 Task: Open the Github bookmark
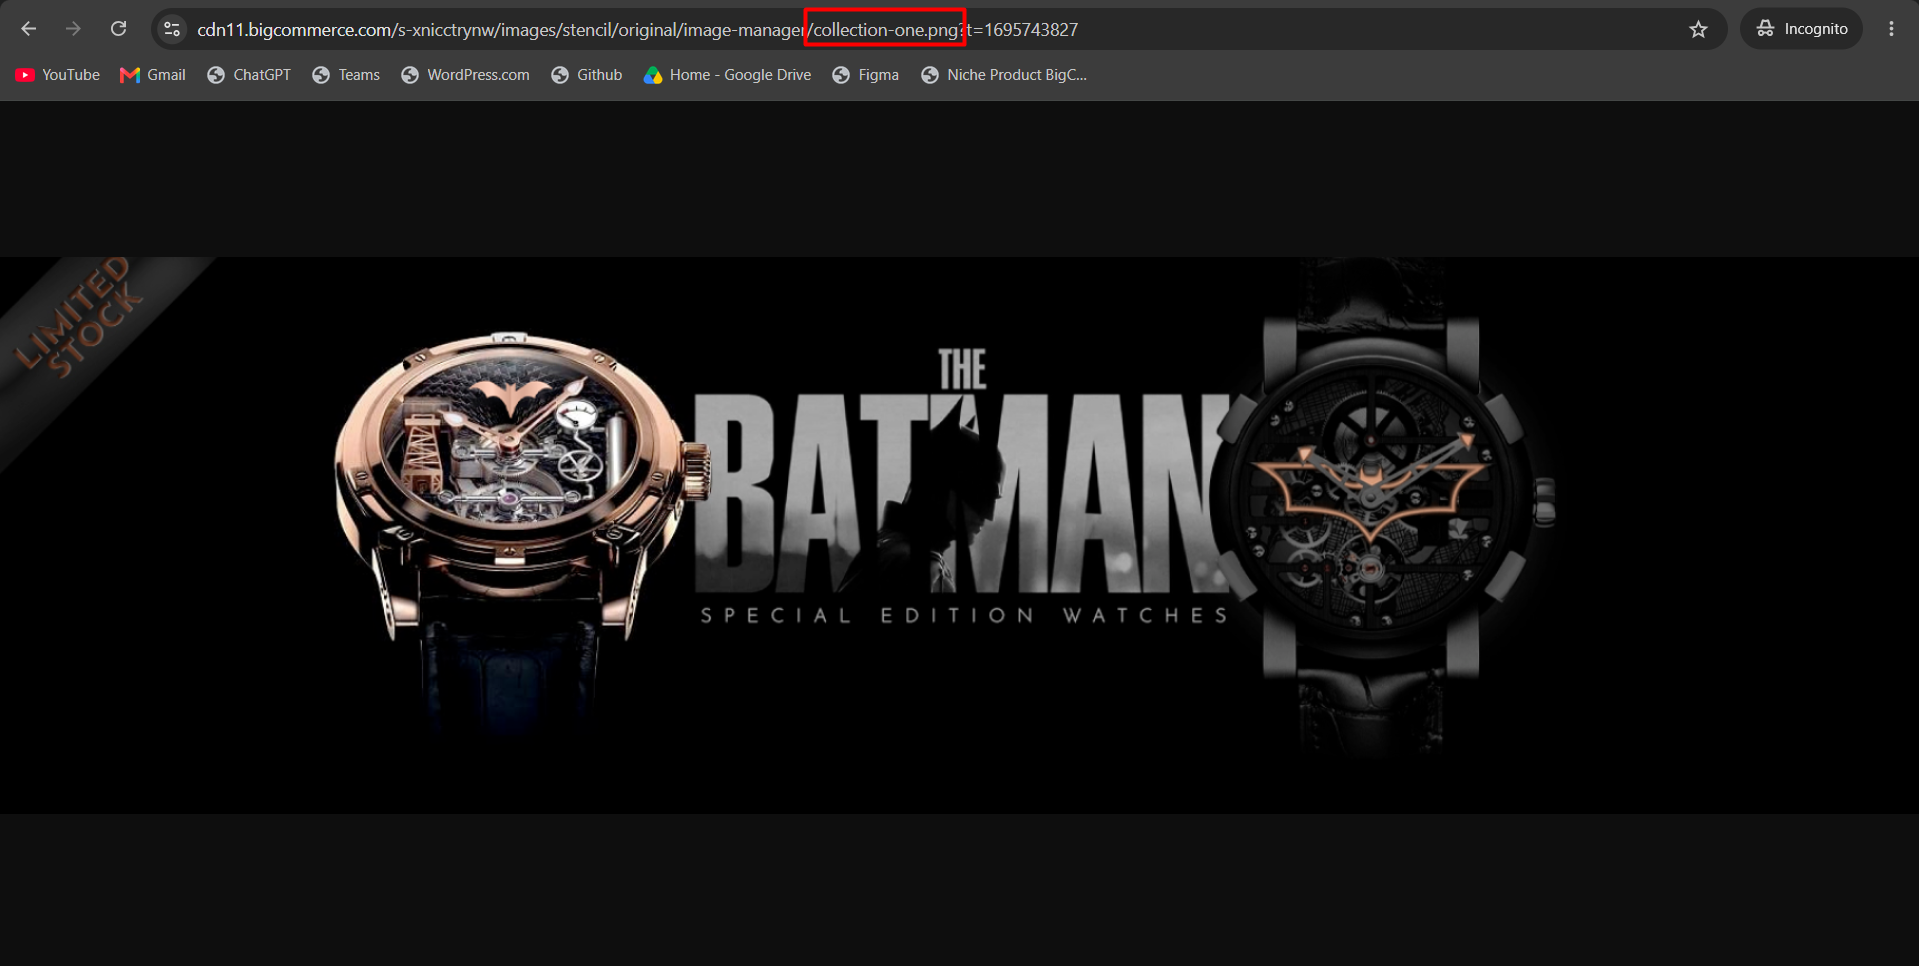pyautogui.click(x=587, y=75)
